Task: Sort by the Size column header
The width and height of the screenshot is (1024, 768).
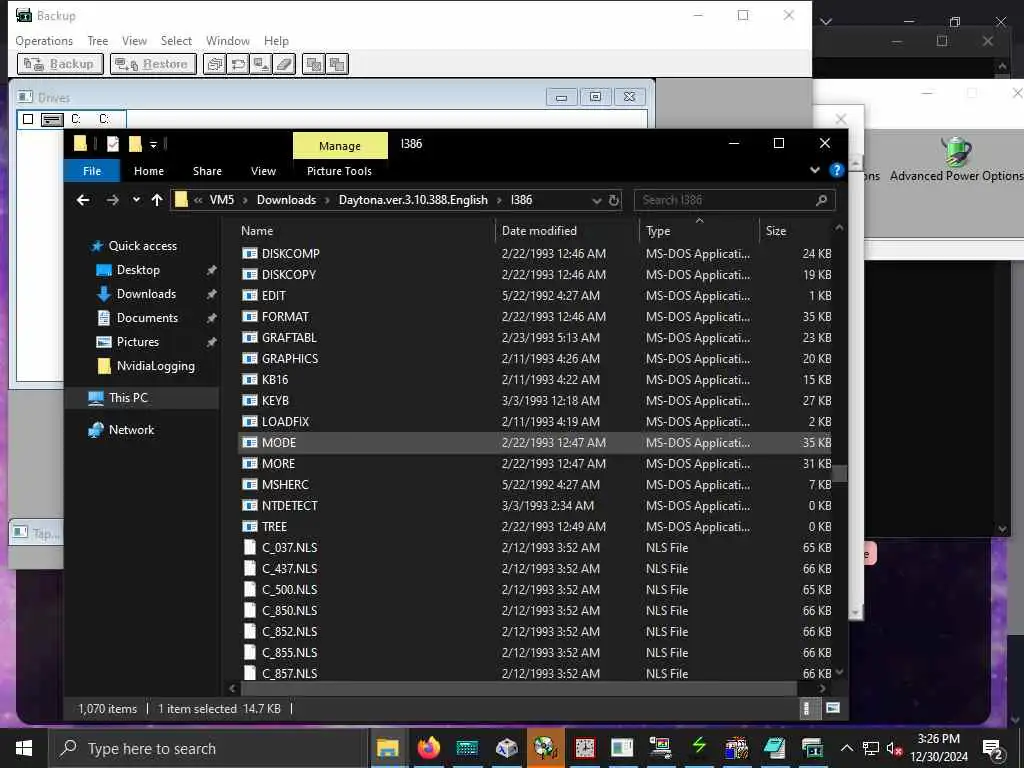Action: pos(775,231)
